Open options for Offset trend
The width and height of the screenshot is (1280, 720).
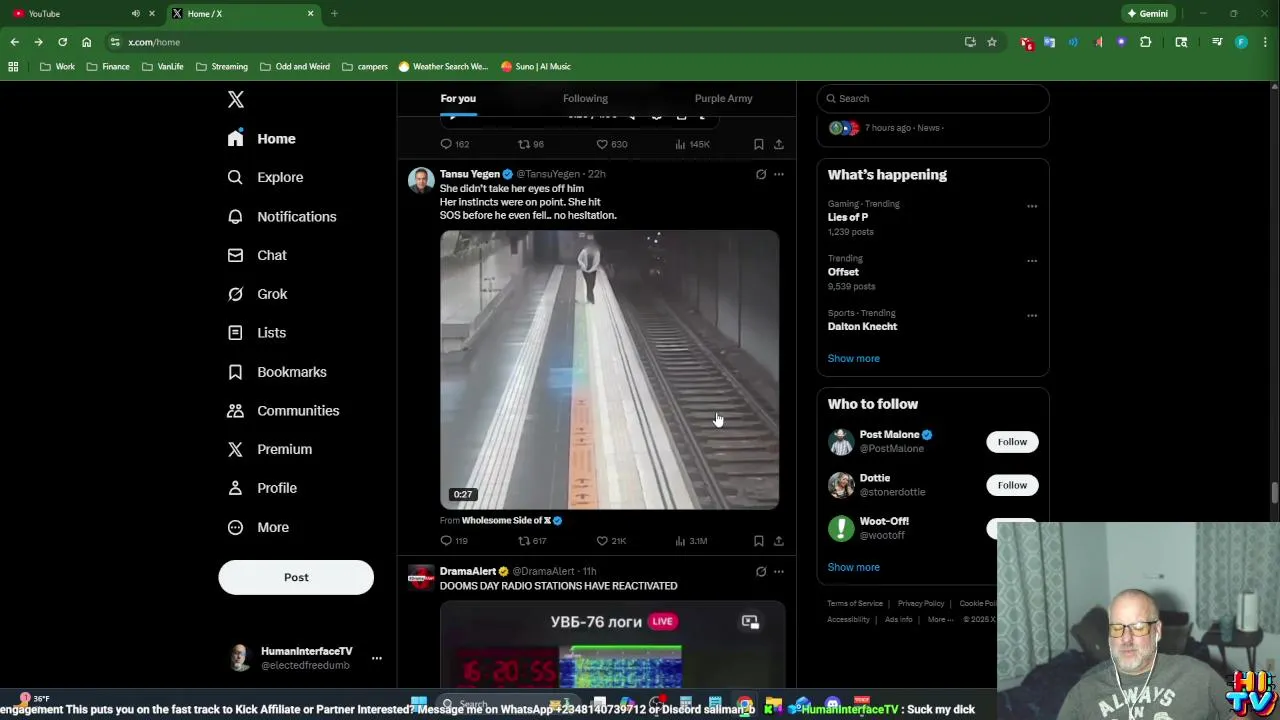(1032, 261)
